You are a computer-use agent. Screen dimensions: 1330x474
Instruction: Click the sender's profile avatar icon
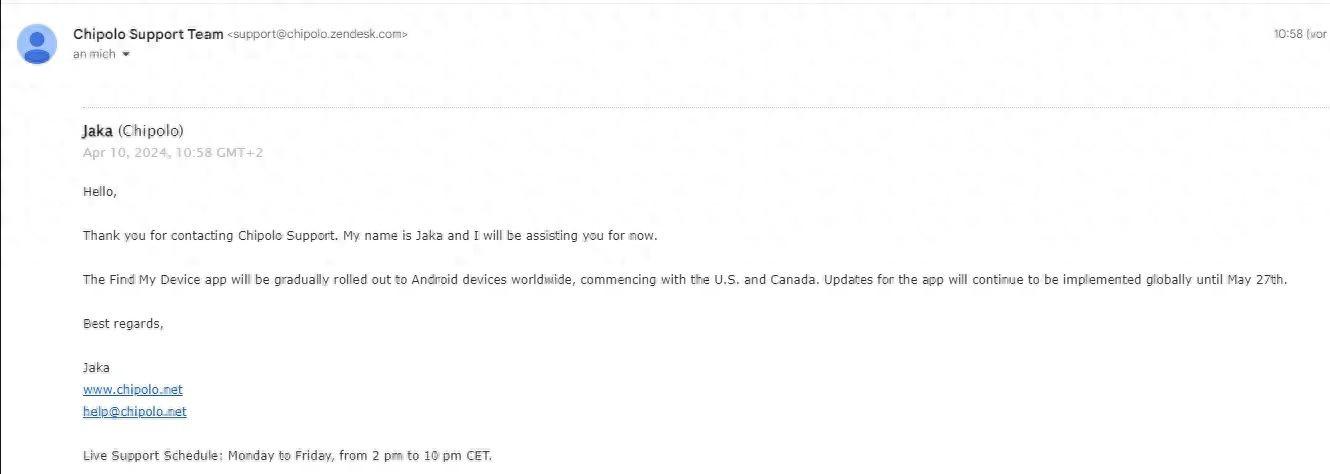tap(37, 43)
